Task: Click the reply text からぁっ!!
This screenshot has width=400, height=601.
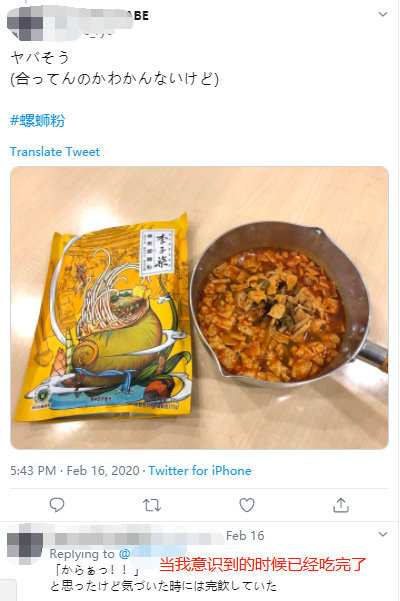Action: pos(97,570)
